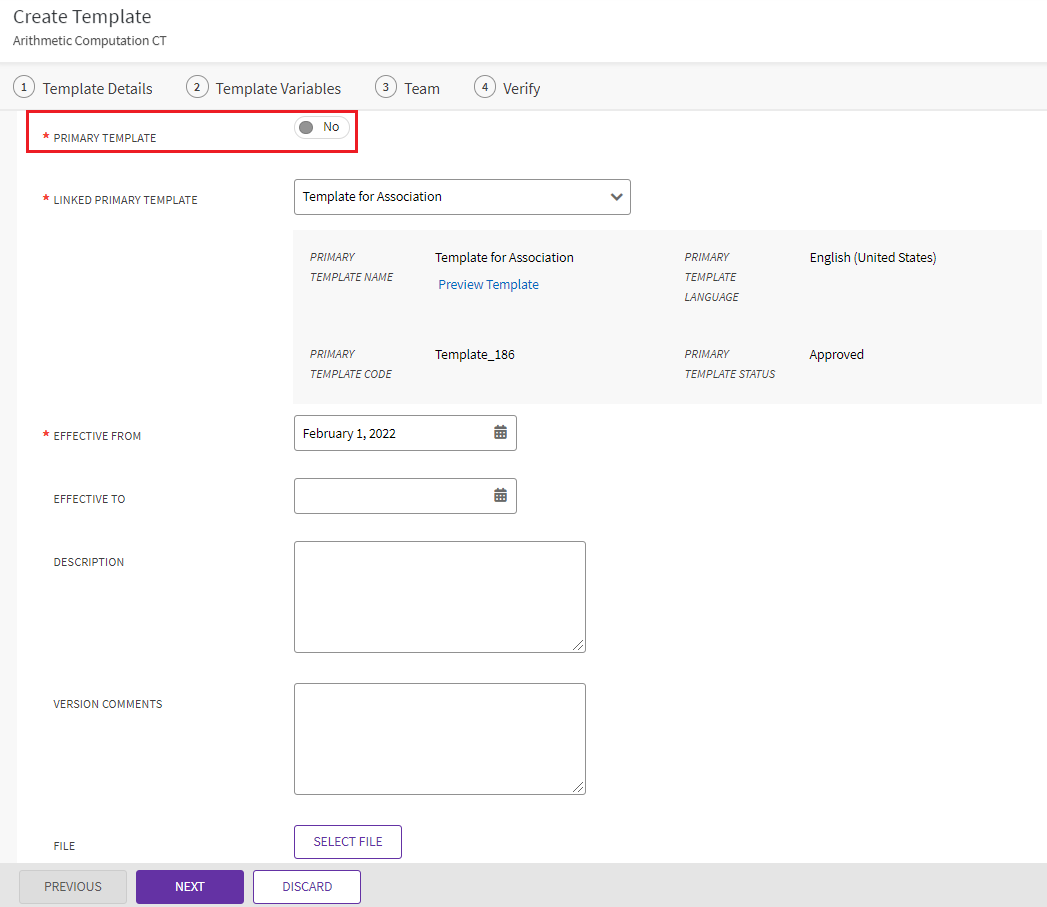Screen dimensions: 1047x907
Task: Click the Effective From calendar icon
Action: click(500, 433)
